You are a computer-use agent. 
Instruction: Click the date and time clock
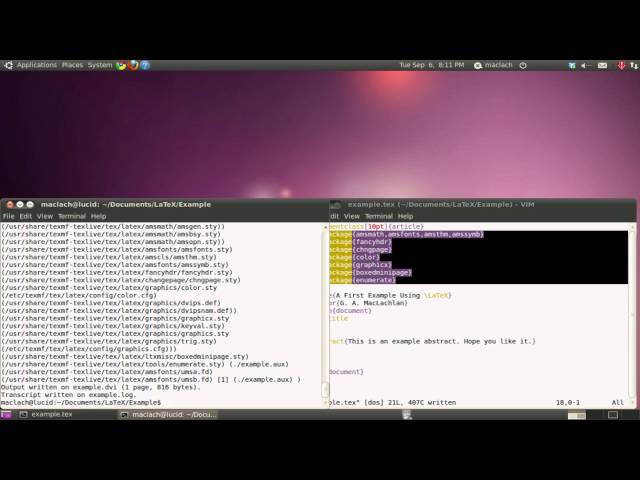pyautogui.click(x=432, y=65)
